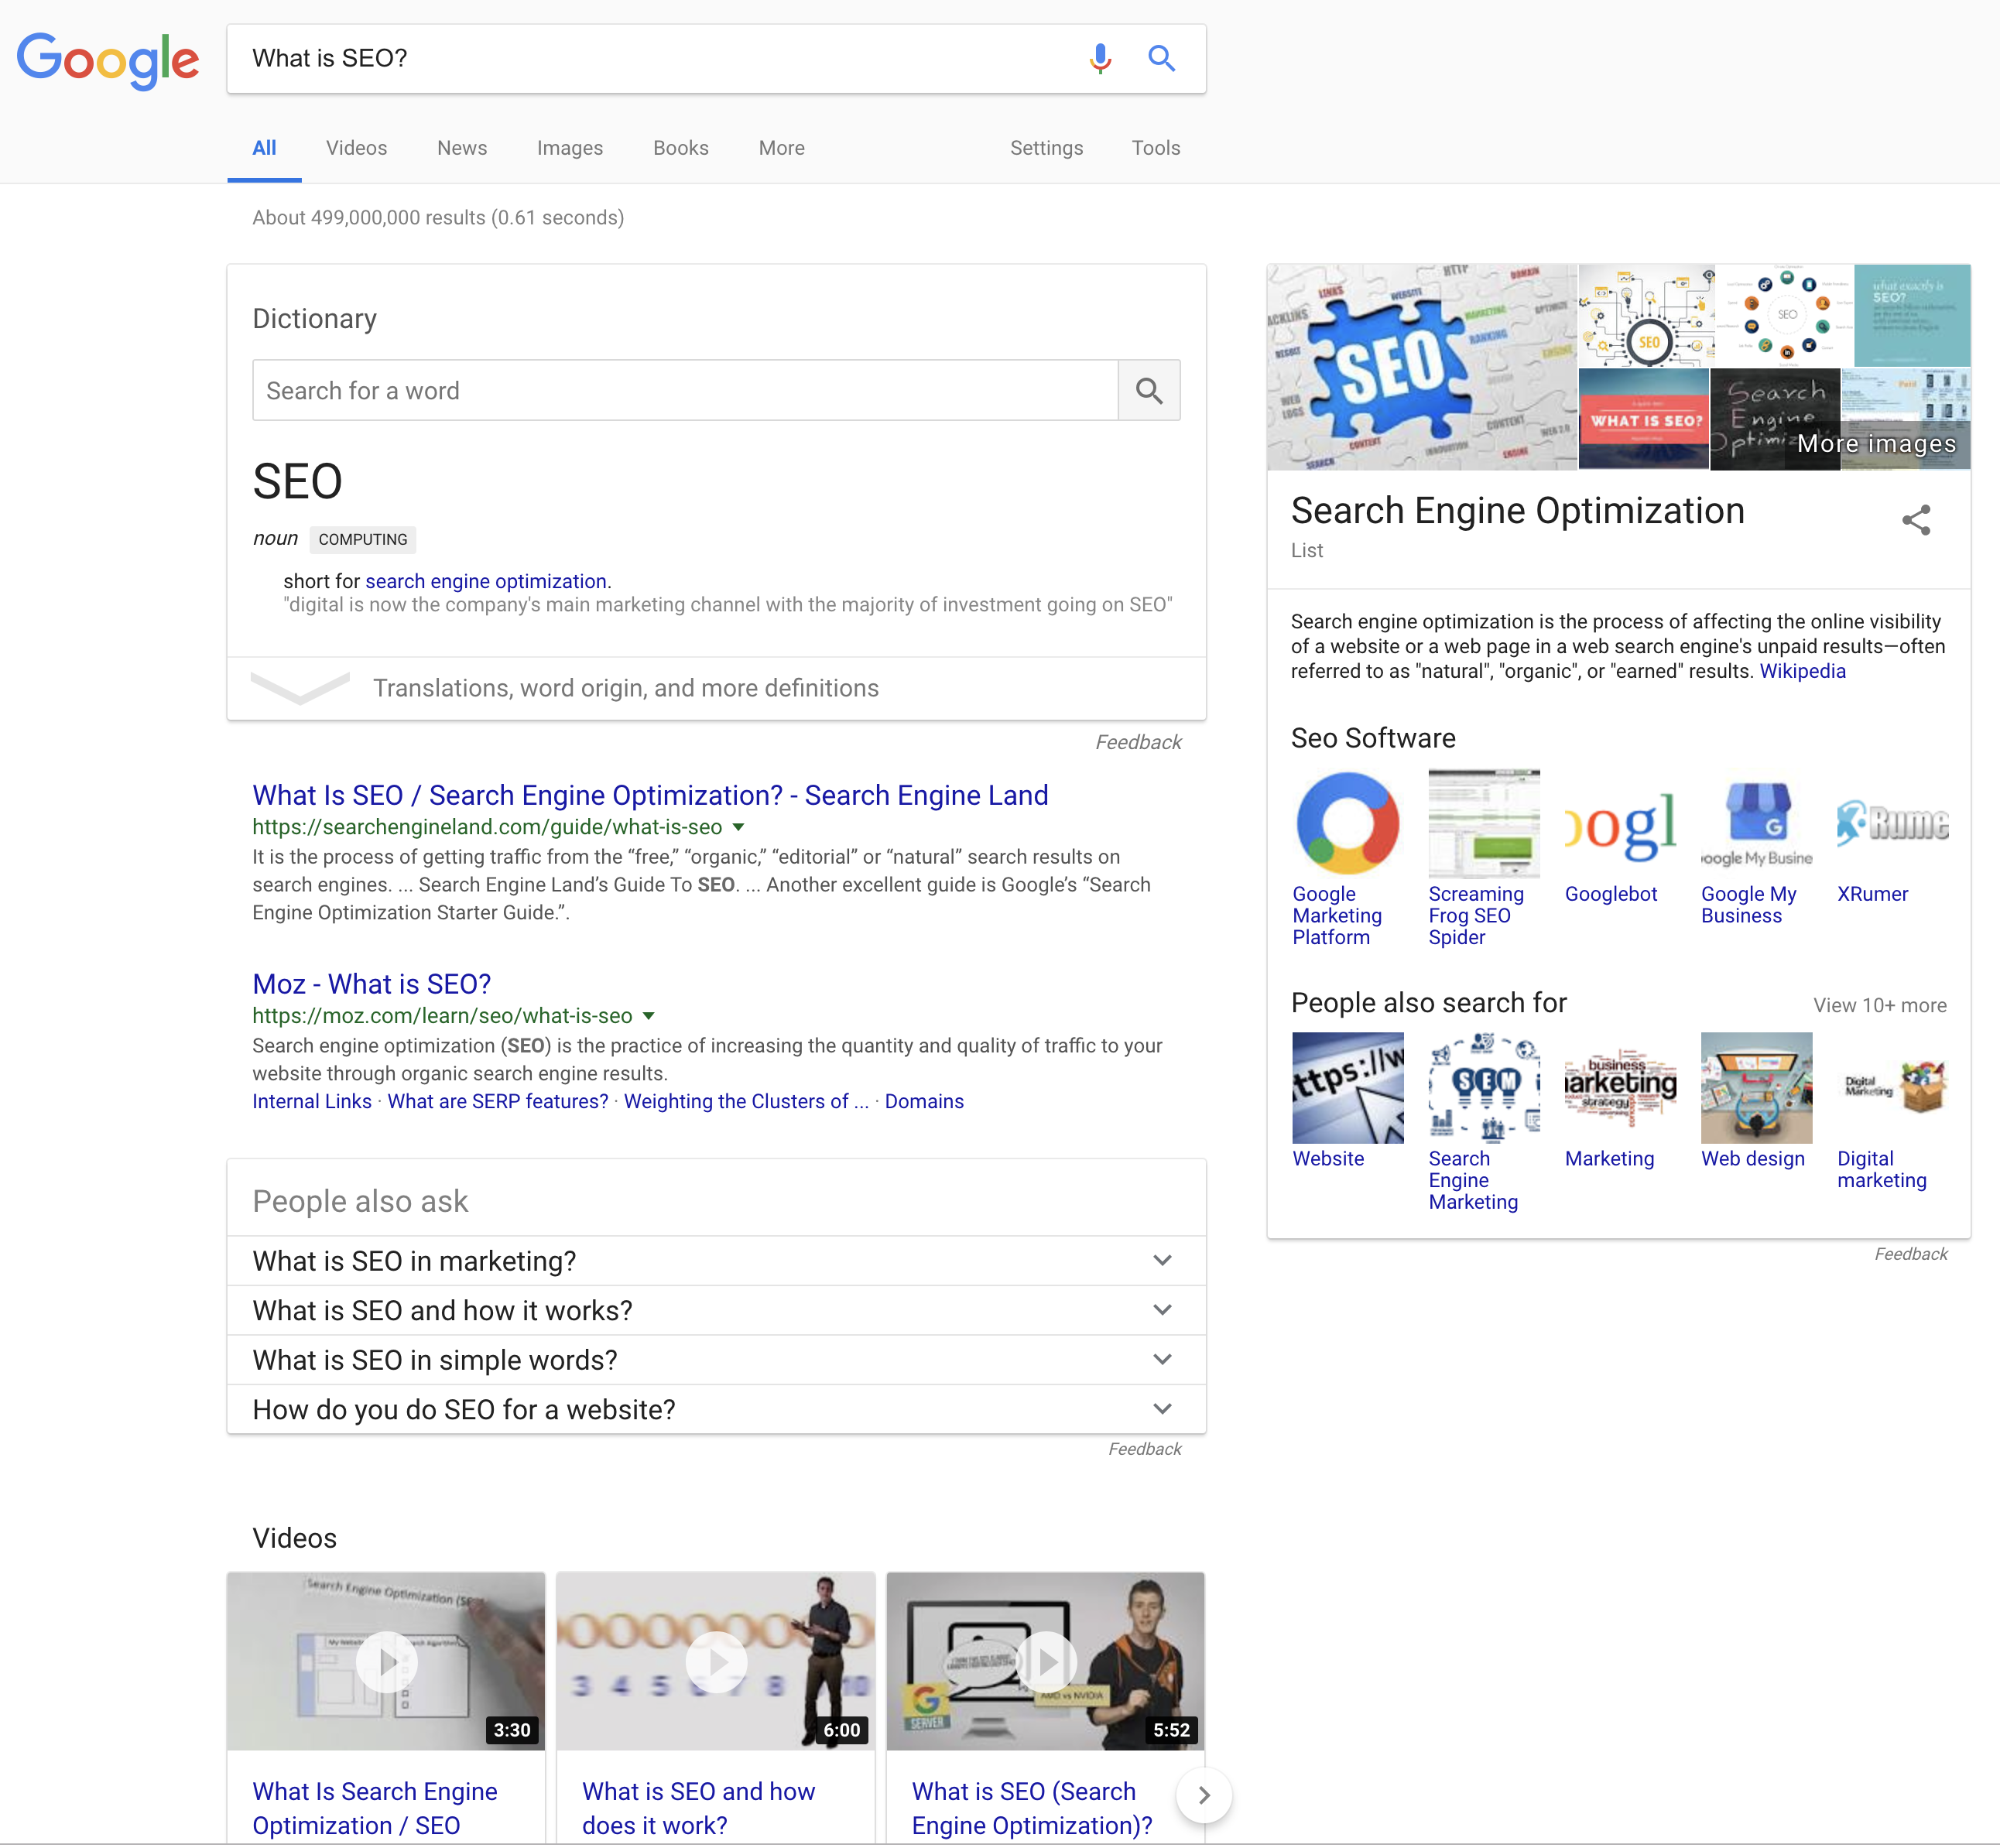Open 'What is SEO (Search Engine Optimization)?' video title
Image resolution: width=2000 pixels, height=1848 pixels.
(1032, 1808)
